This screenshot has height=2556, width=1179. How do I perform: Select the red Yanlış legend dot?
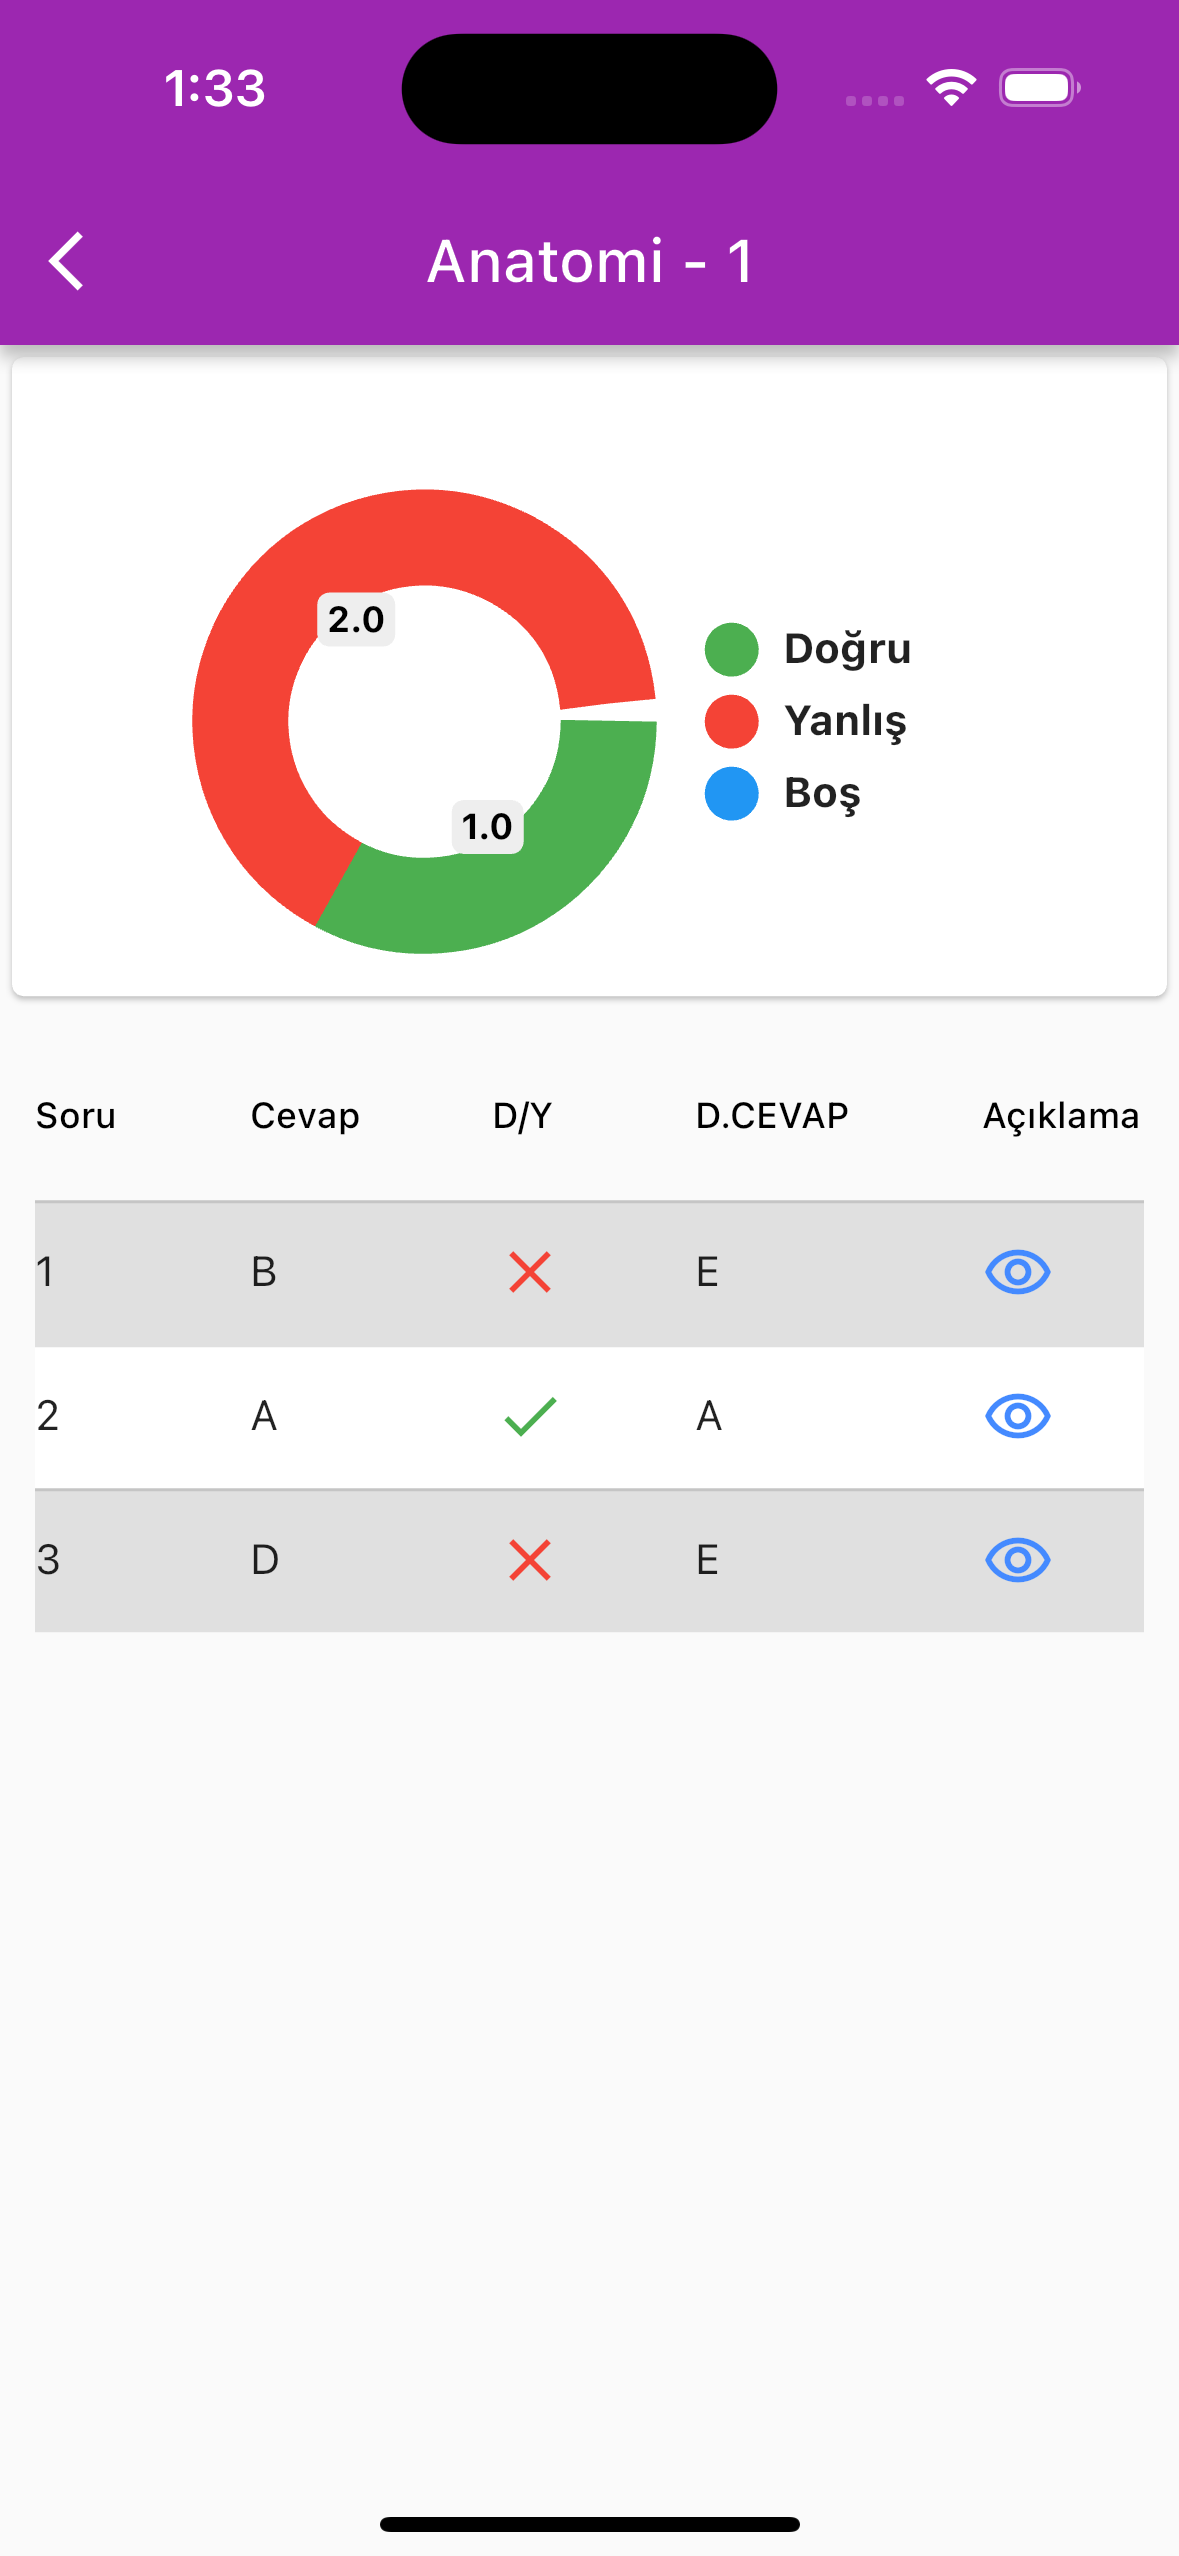point(731,721)
